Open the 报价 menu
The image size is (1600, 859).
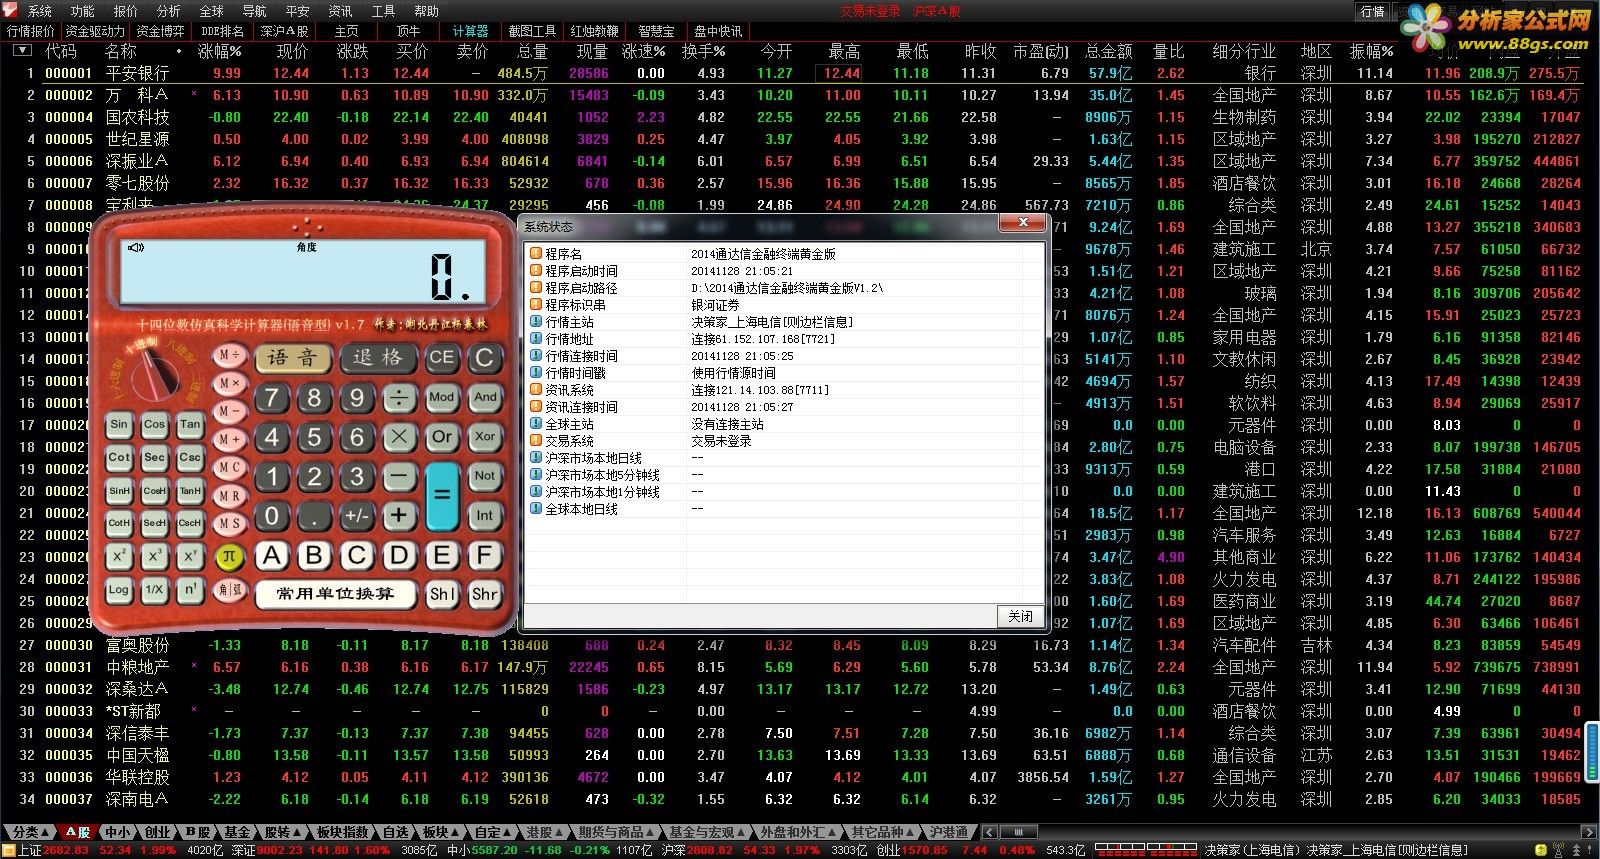[126, 11]
